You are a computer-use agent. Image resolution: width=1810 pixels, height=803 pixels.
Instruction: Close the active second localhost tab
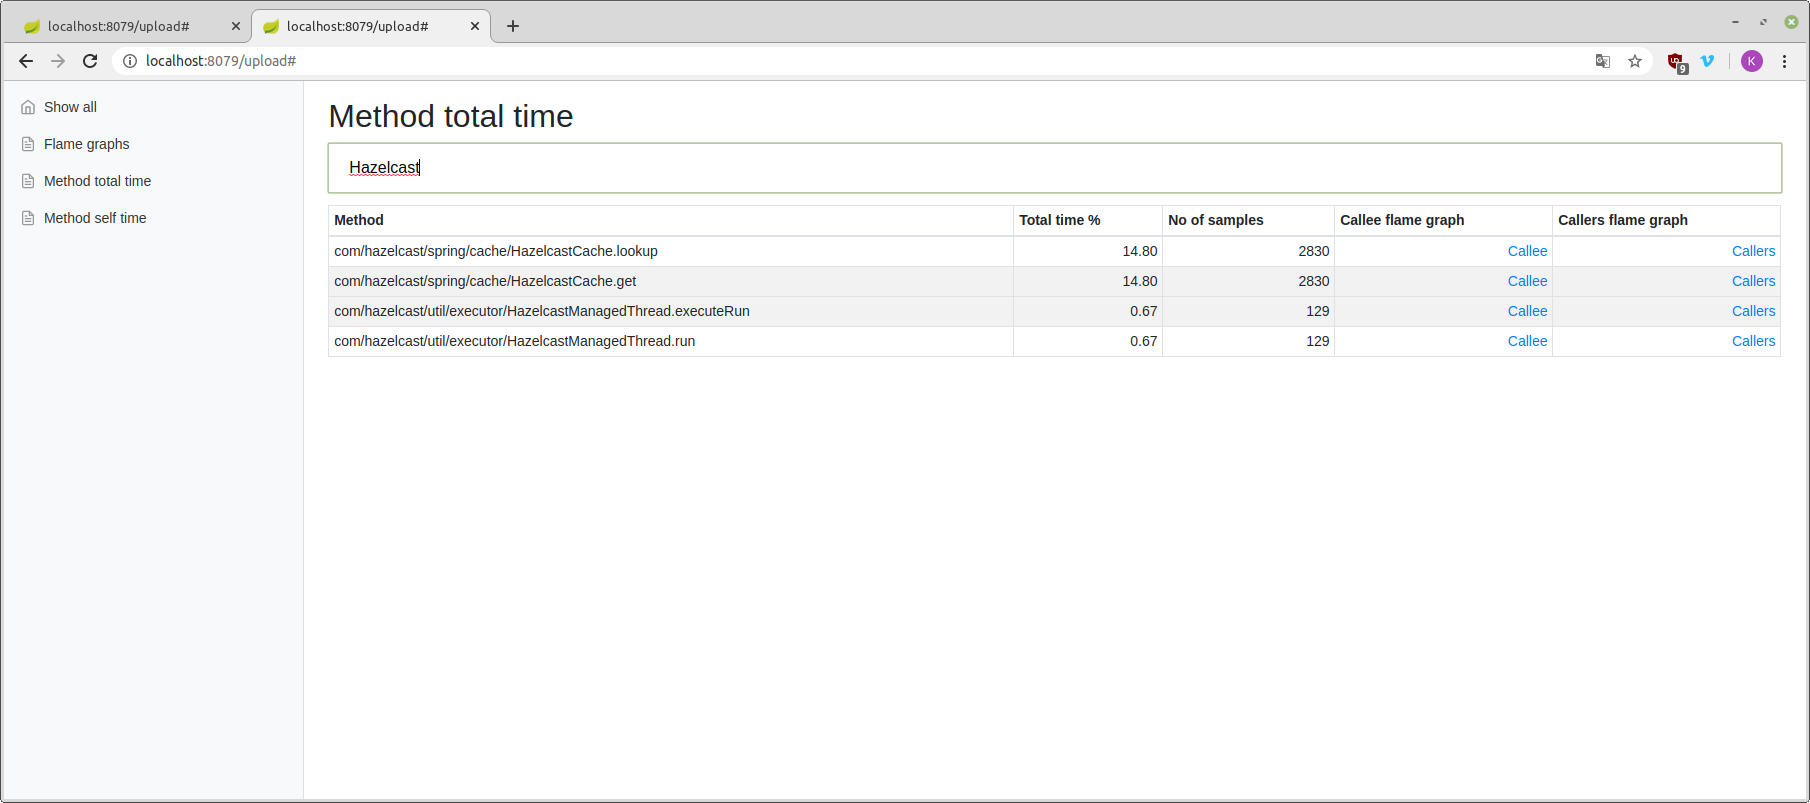[475, 26]
